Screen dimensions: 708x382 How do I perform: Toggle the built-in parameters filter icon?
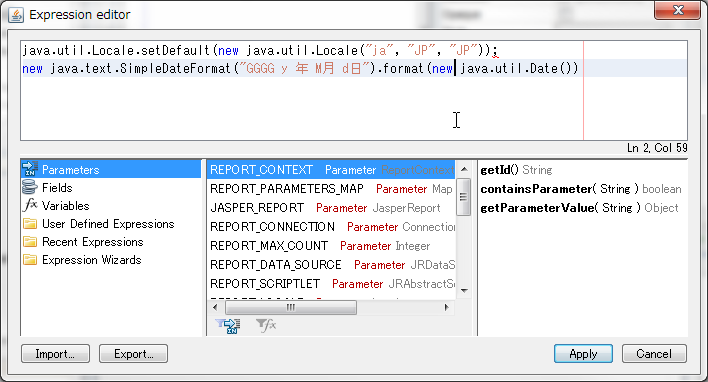click(x=228, y=325)
